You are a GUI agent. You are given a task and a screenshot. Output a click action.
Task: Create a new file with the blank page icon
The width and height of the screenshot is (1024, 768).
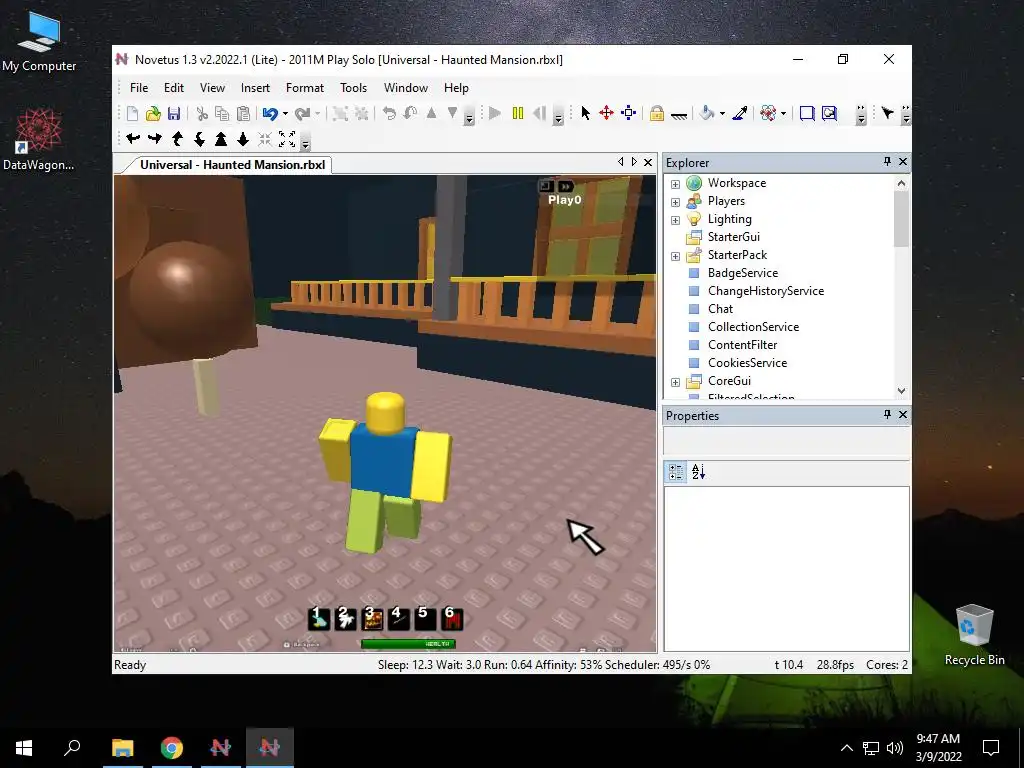click(133, 114)
